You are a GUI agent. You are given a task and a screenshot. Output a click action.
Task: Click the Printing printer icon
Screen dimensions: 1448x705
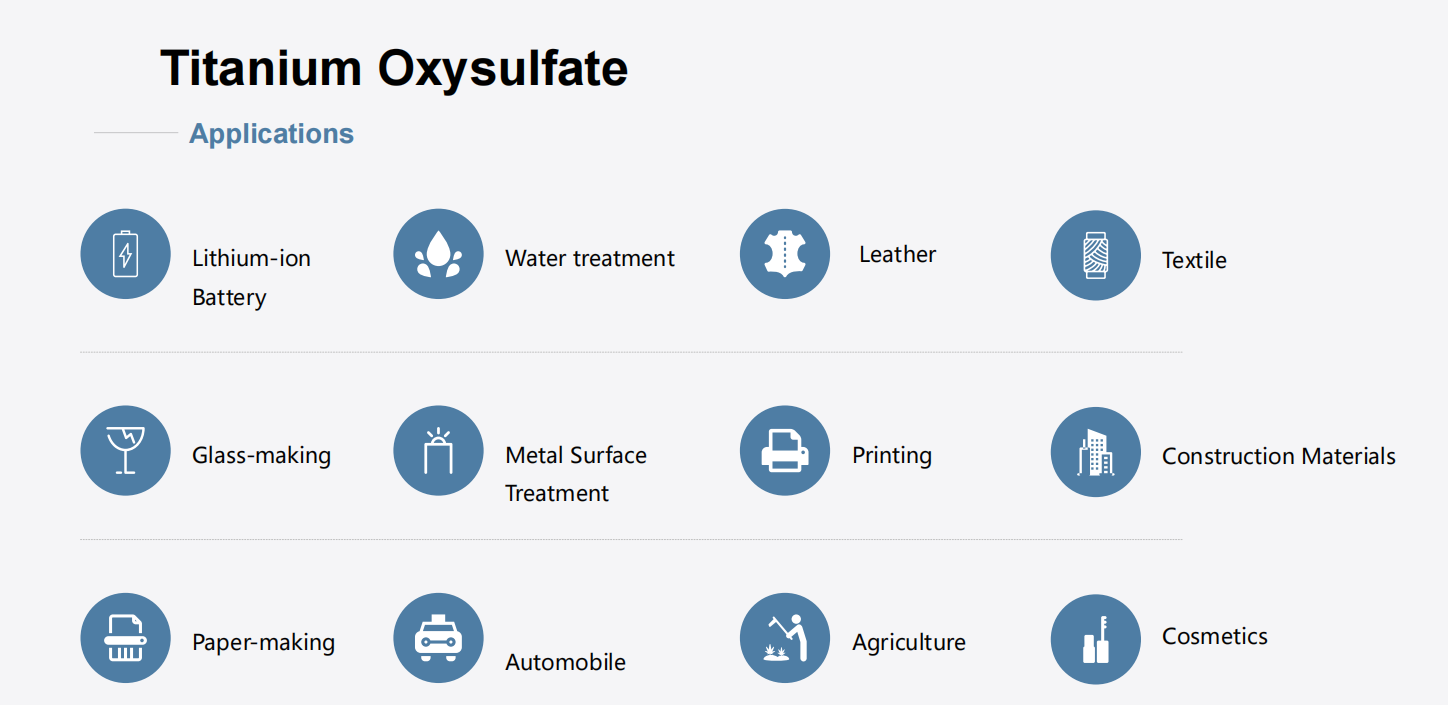[x=785, y=450]
